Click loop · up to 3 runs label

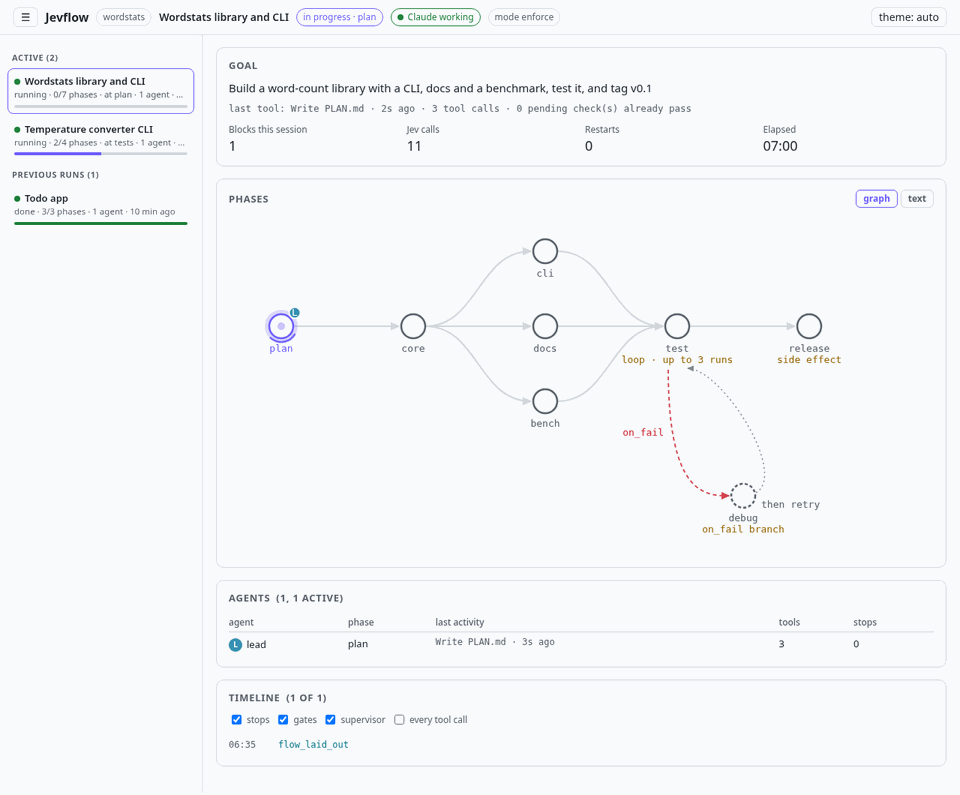point(677,360)
